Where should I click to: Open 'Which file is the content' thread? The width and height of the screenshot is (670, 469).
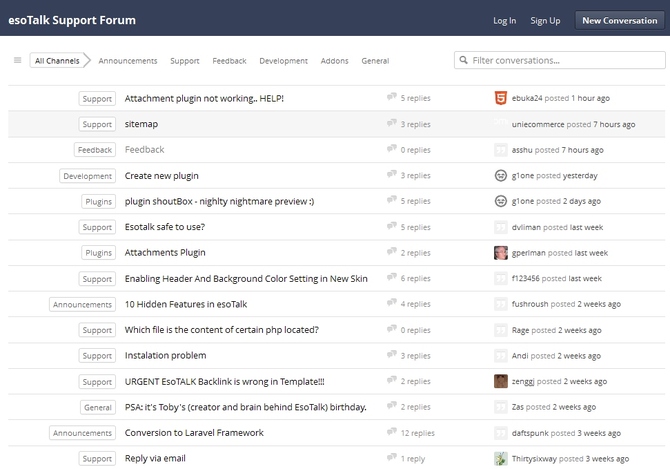click(222, 330)
